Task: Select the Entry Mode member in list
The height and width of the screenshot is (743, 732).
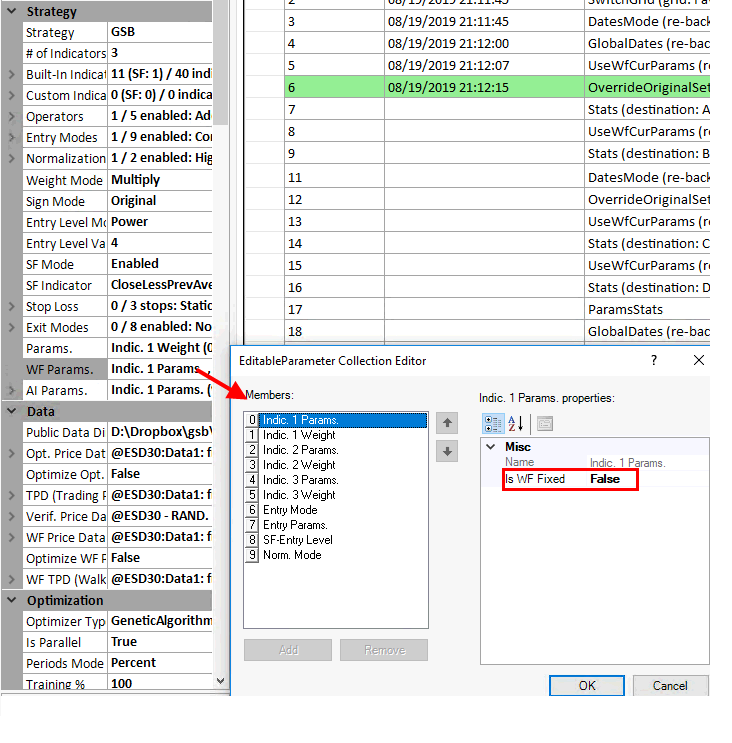Action: point(290,510)
